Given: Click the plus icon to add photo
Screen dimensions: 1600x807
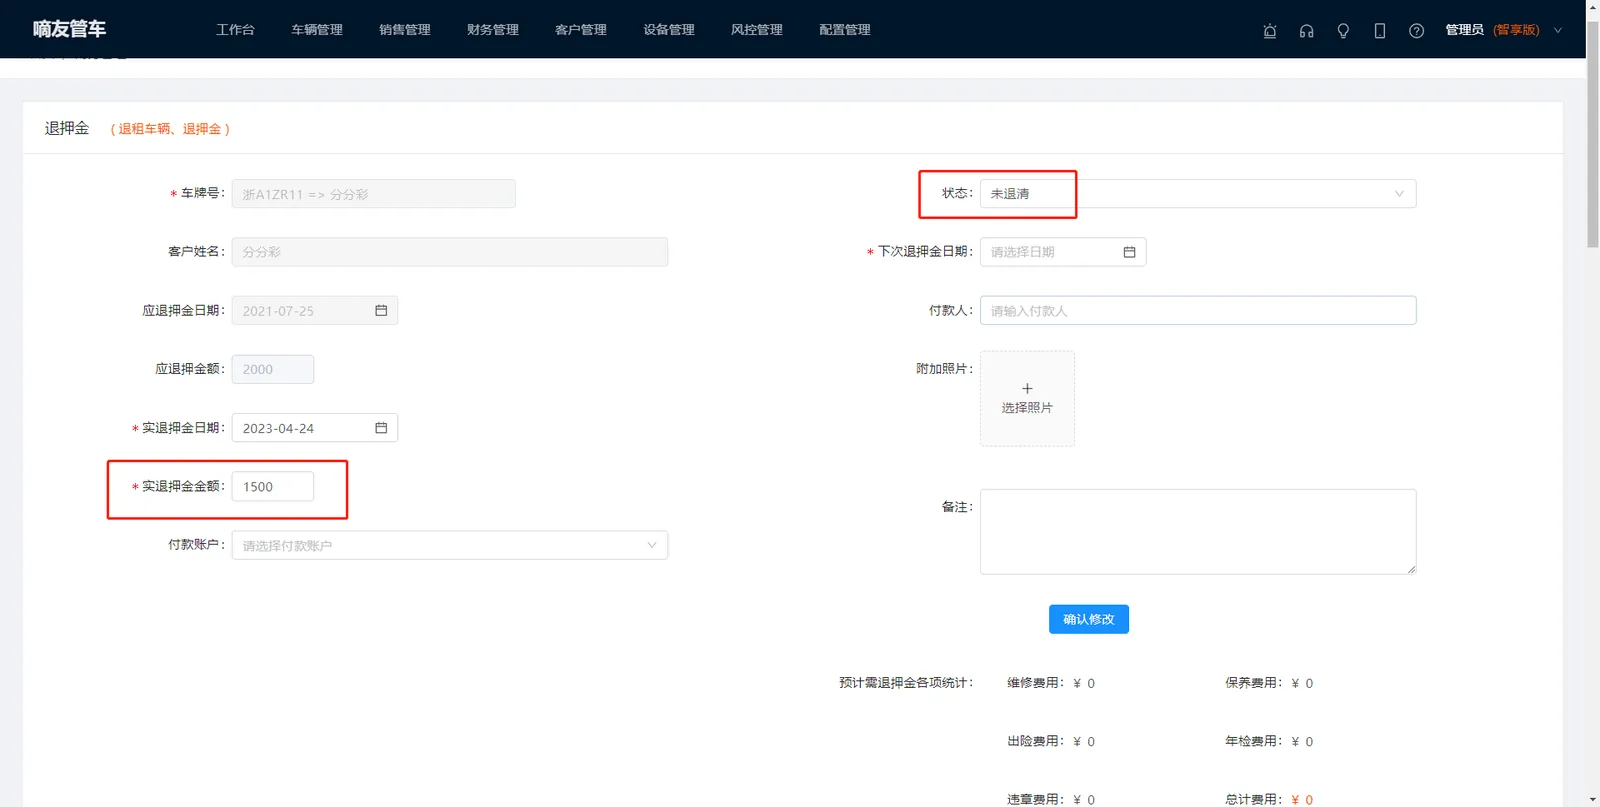Looking at the screenshot, I should coord(1027,388).
